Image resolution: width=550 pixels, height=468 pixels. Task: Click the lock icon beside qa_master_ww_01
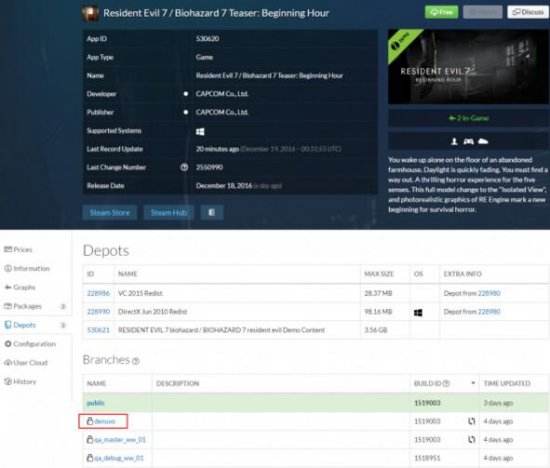[90, 440]
